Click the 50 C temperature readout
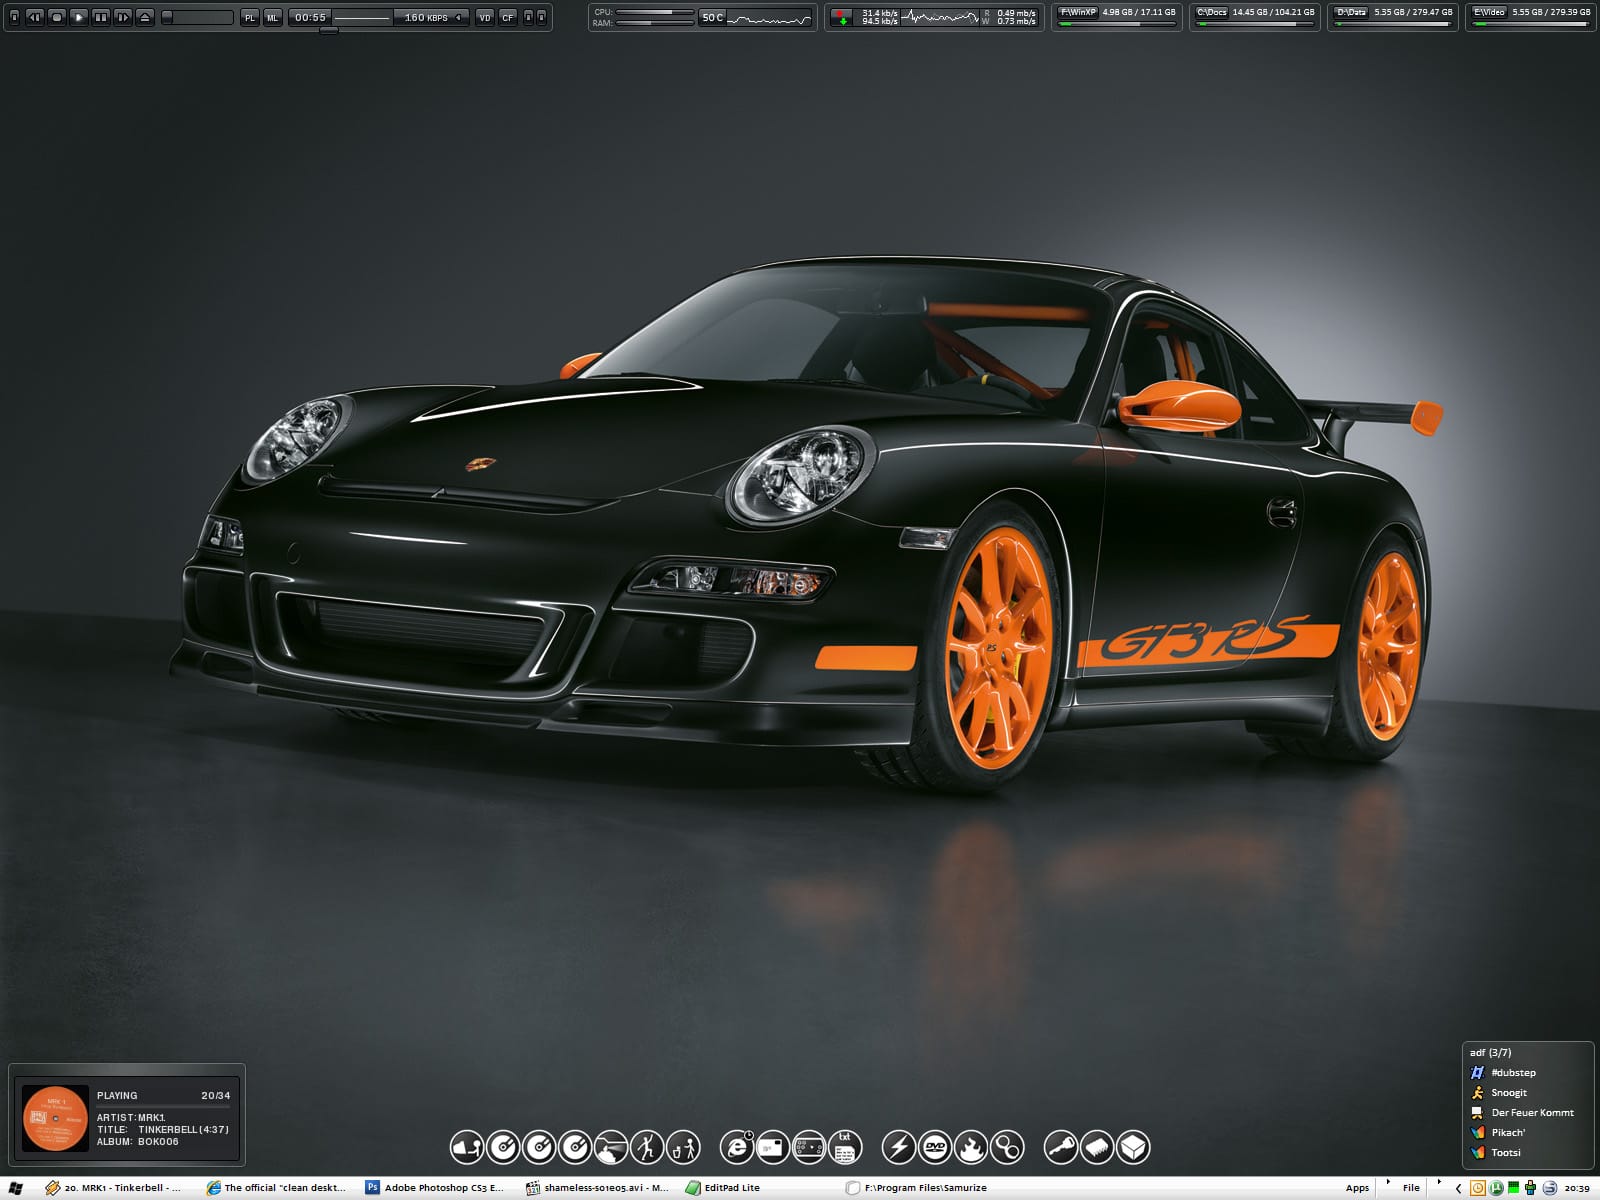The image size is (1600, 1200). pos(712,17)
